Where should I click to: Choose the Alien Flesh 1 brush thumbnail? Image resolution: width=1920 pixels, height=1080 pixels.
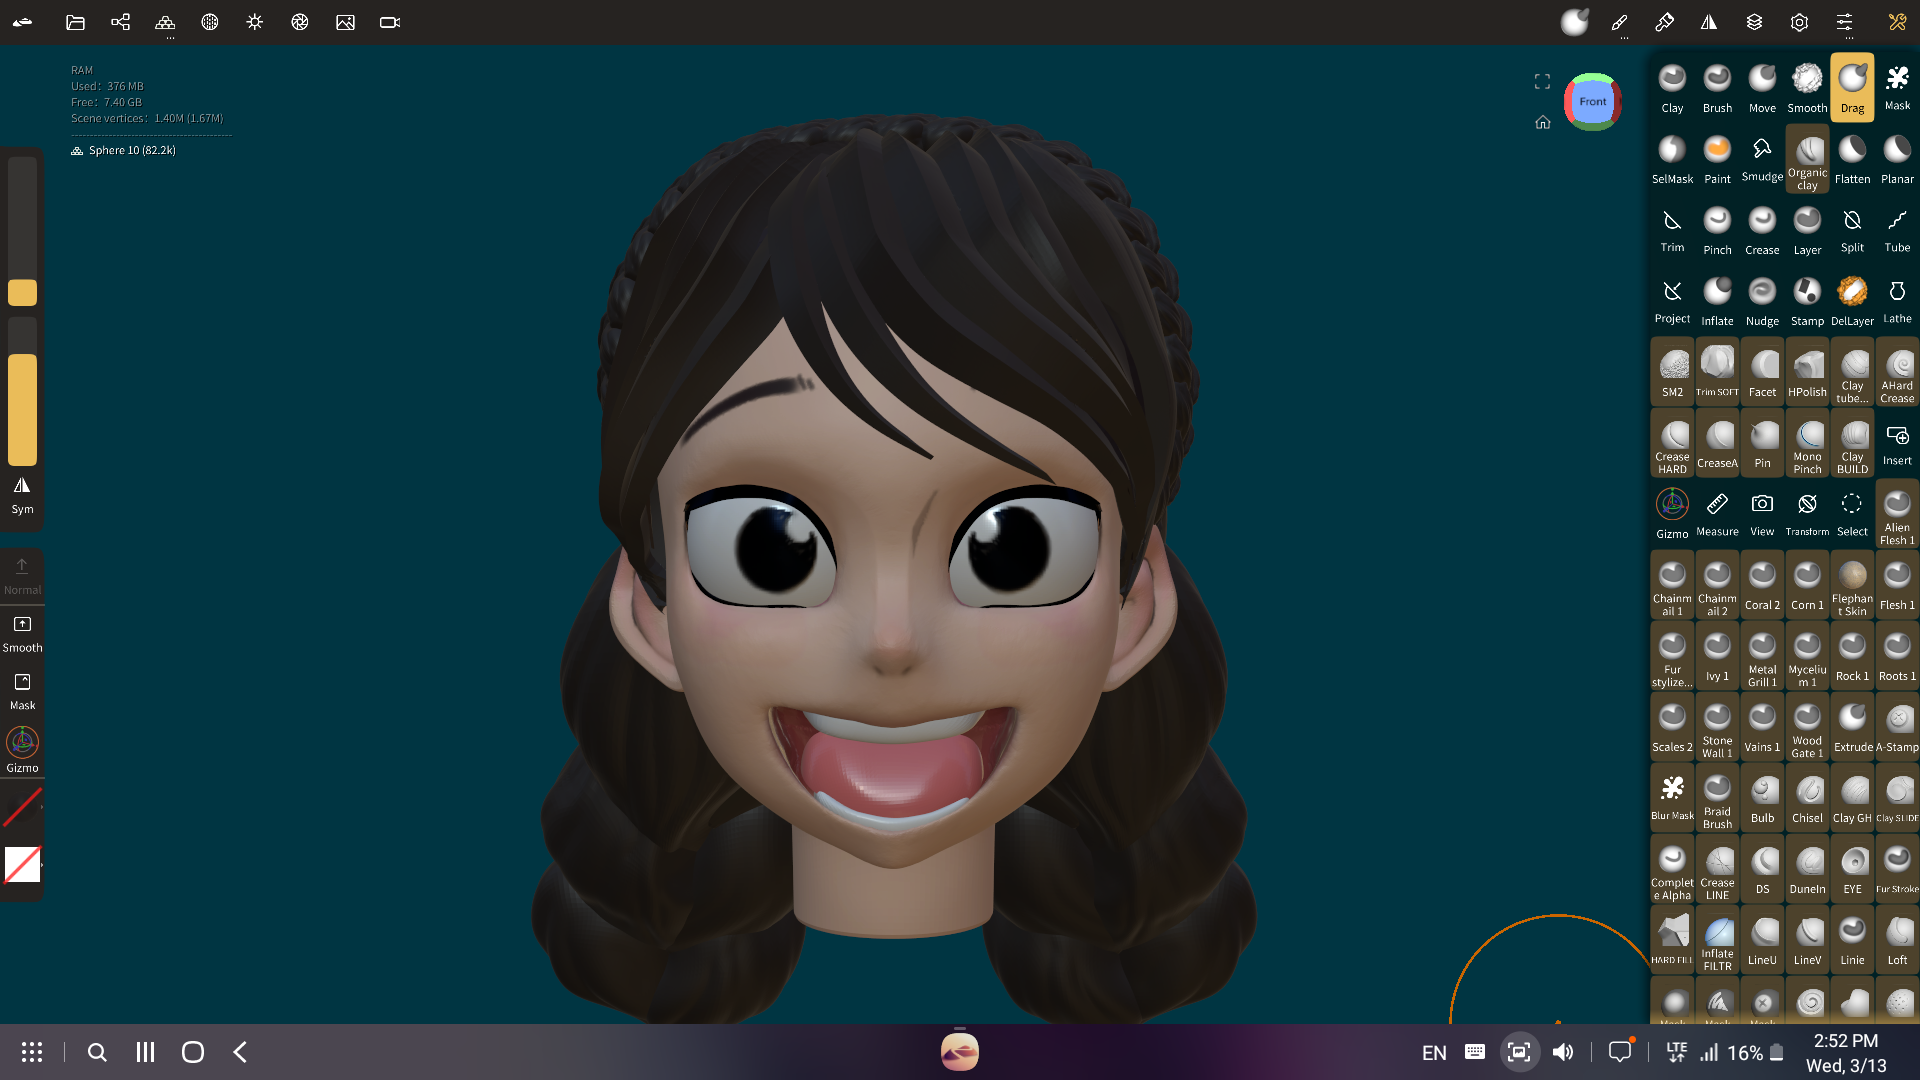coord(1897,514)
